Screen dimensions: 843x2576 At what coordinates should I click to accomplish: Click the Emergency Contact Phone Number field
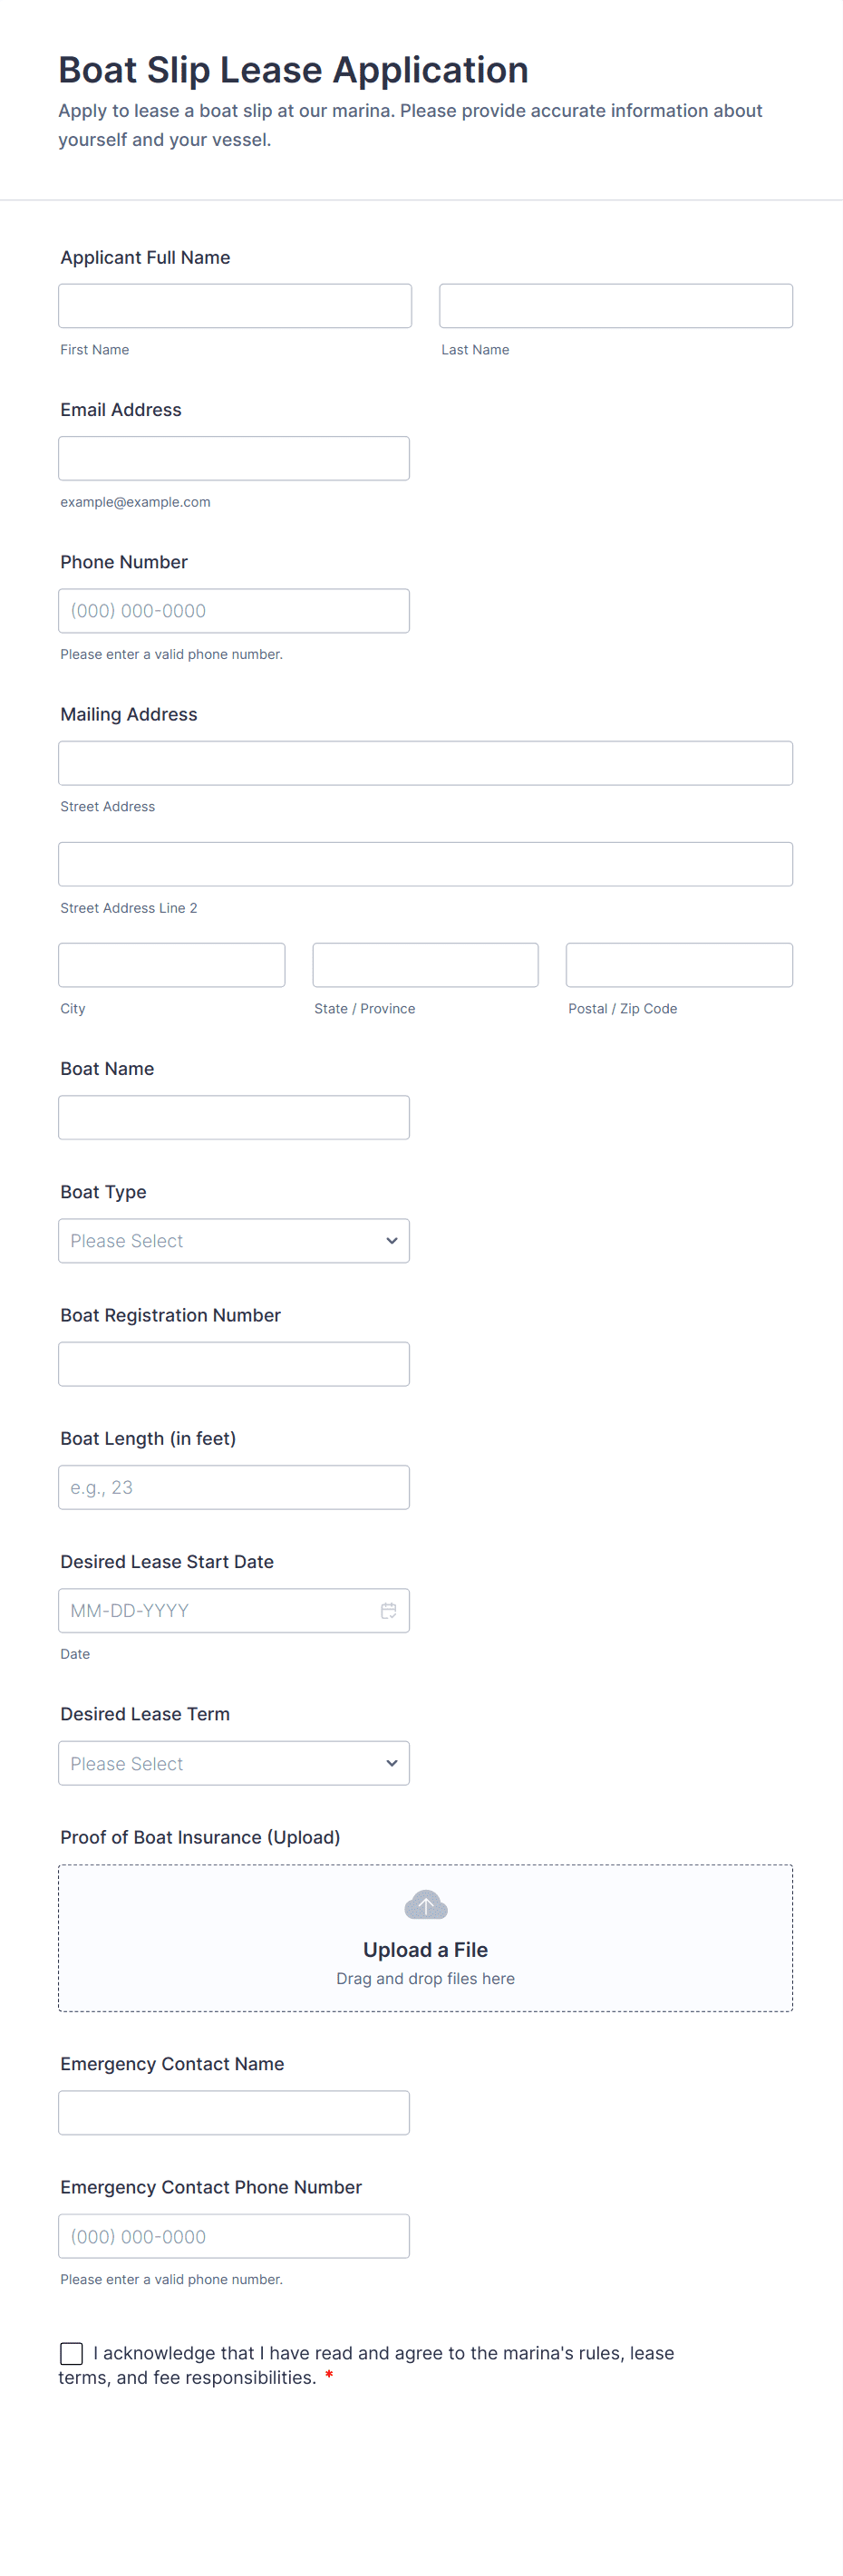pyautogui.click(x=233, y=2236)
